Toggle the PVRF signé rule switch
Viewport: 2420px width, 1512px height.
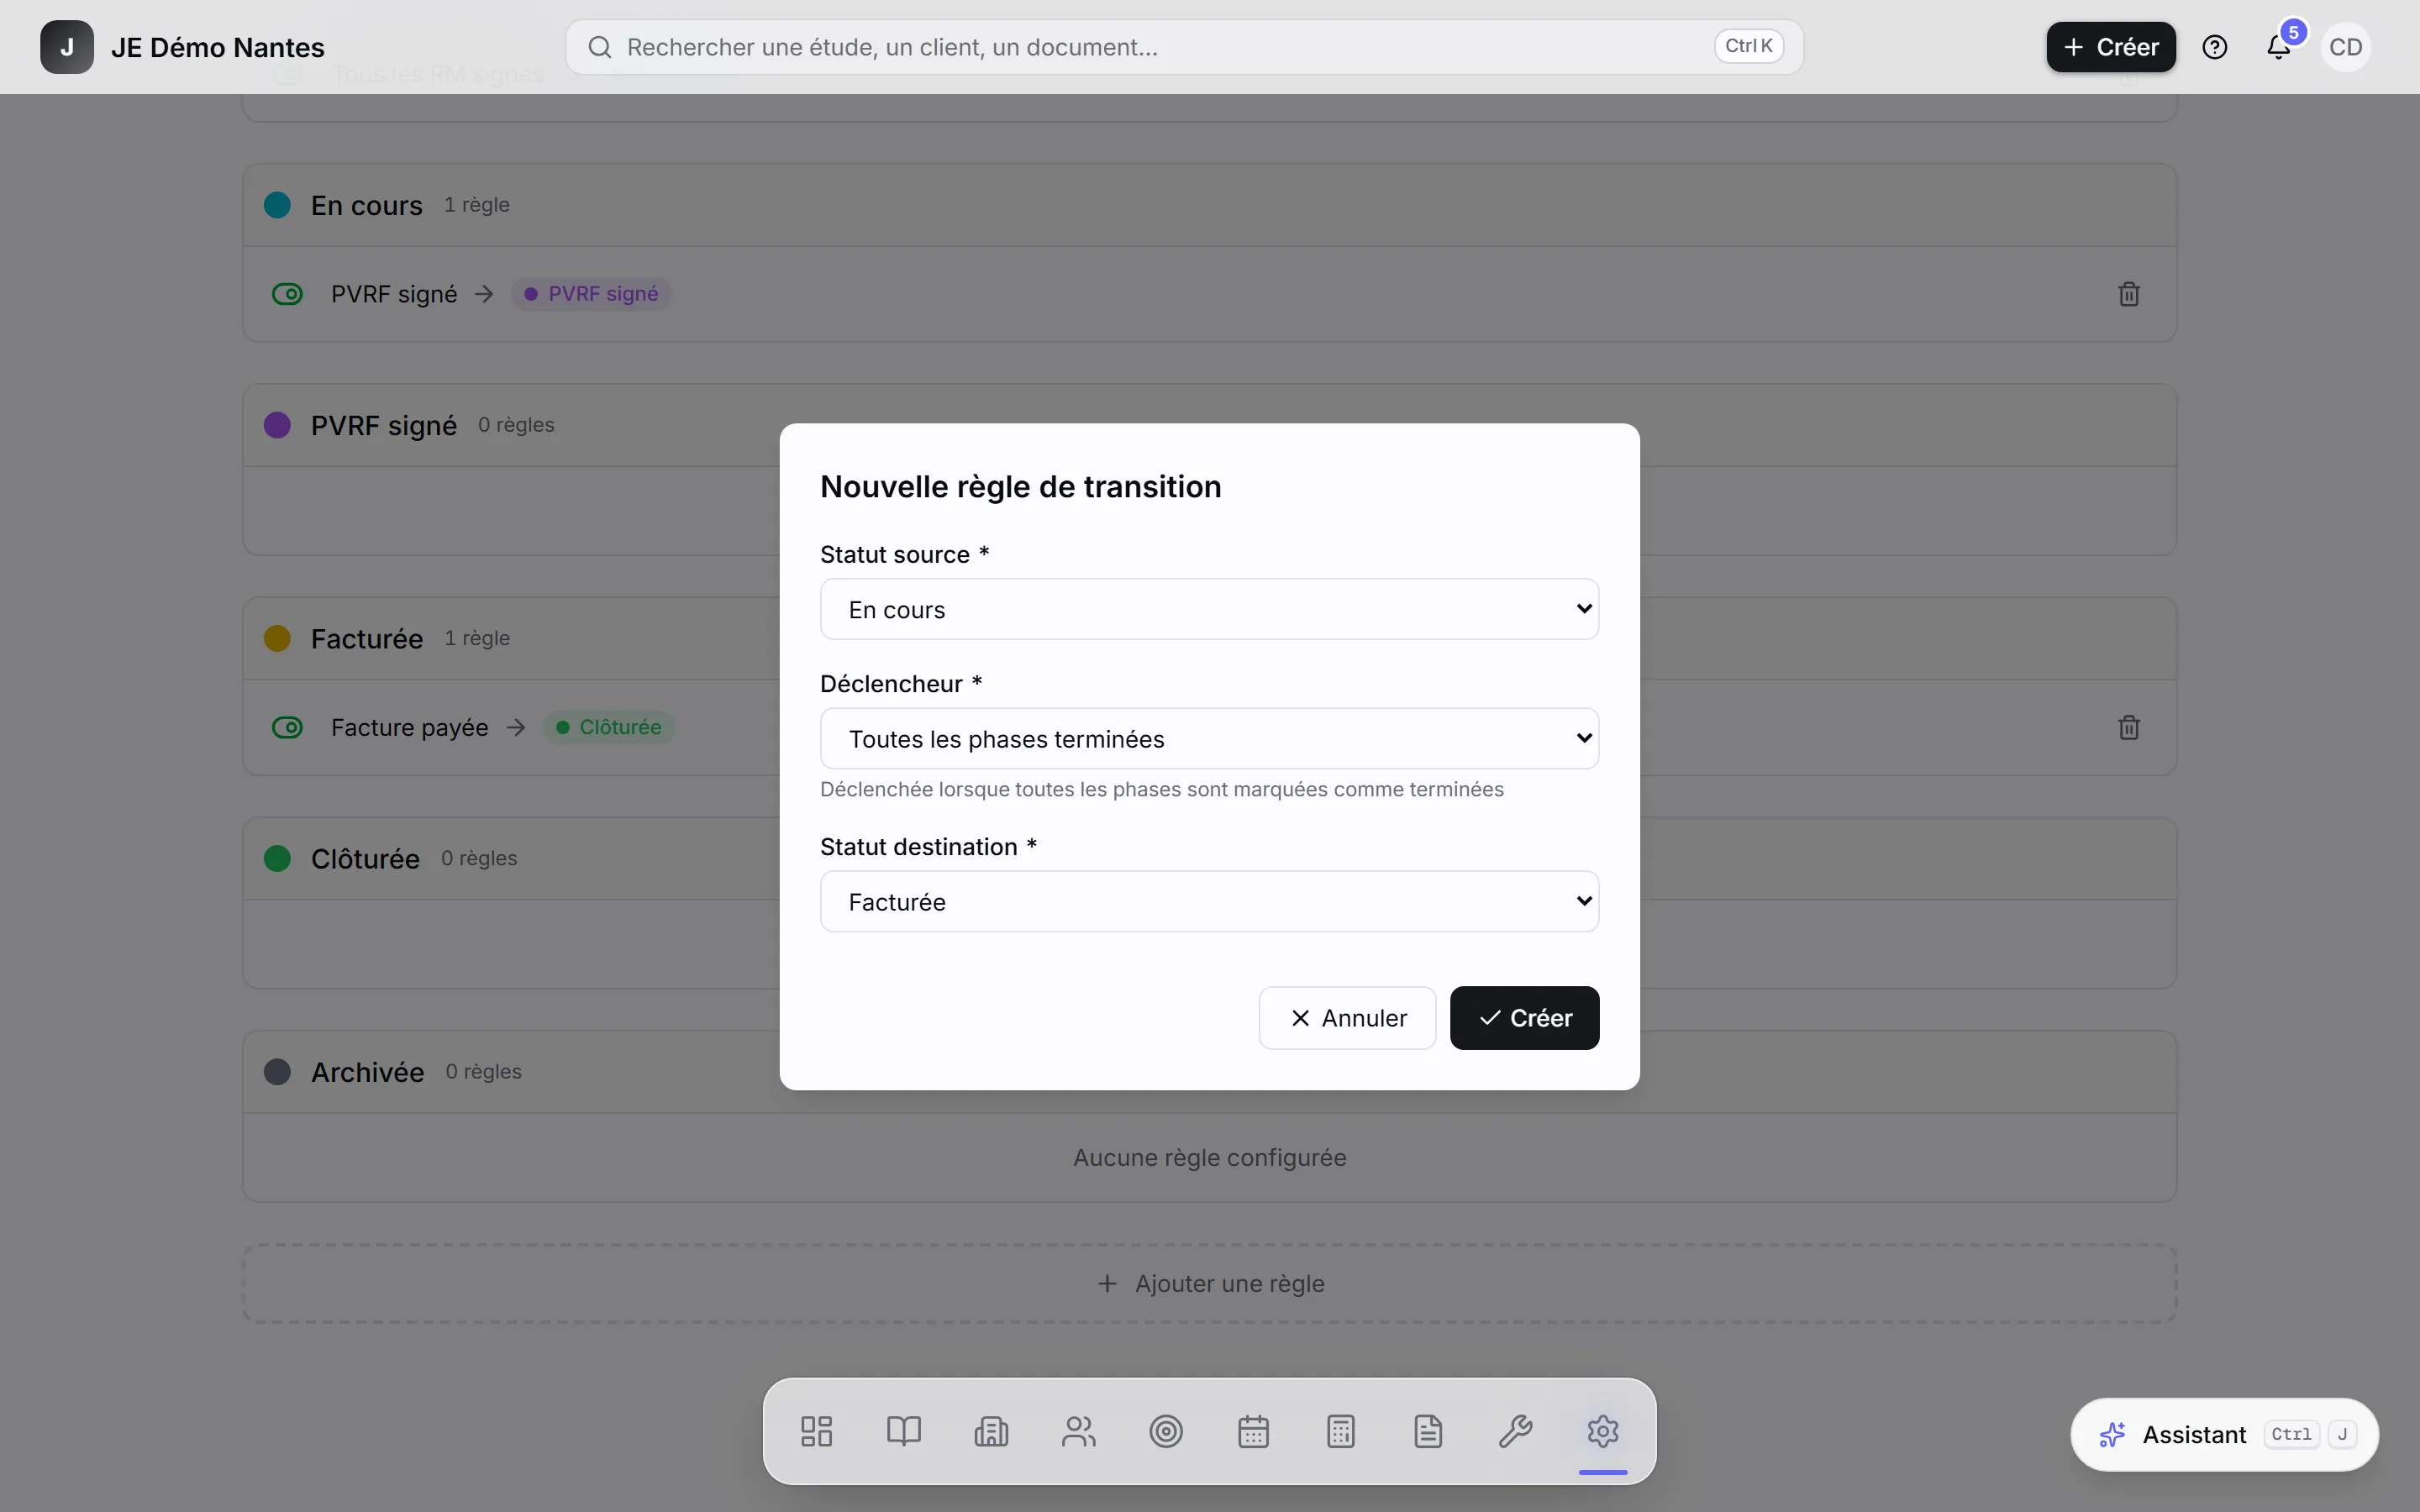(287, 294)
